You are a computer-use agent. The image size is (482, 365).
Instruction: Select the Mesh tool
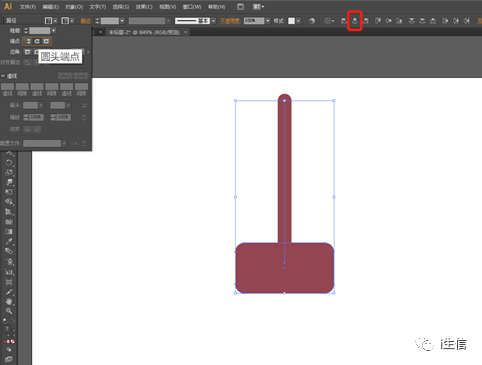pyautogui.click(x=9, y=222)
